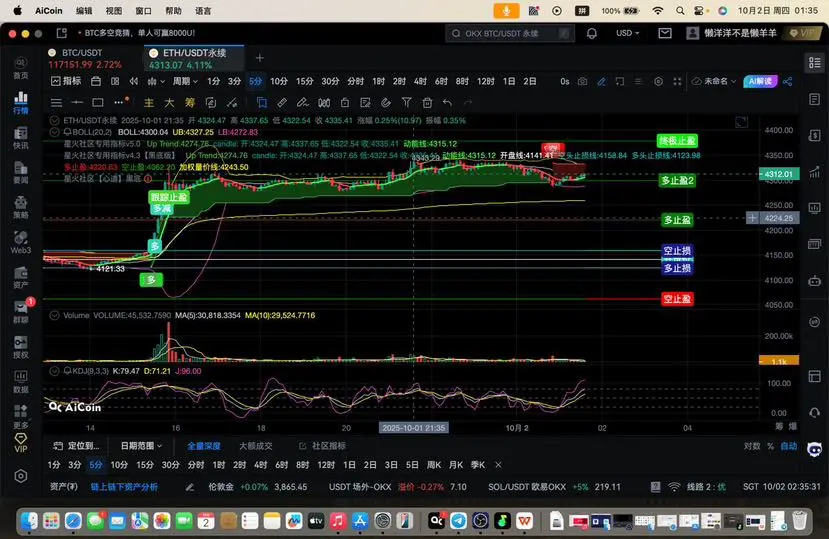Open the mail messages icon
Image resolution: width=829 pixels, height=539 pixels.
[x=665, y=33]
